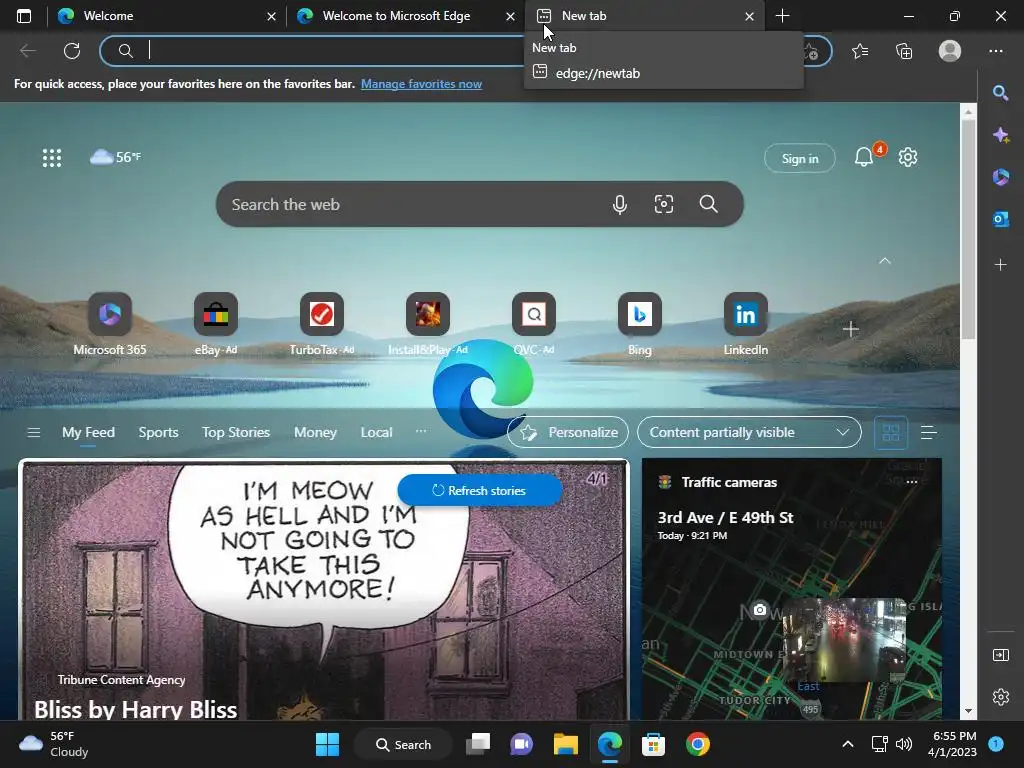Add a new quick link with plus

(850, 329)
